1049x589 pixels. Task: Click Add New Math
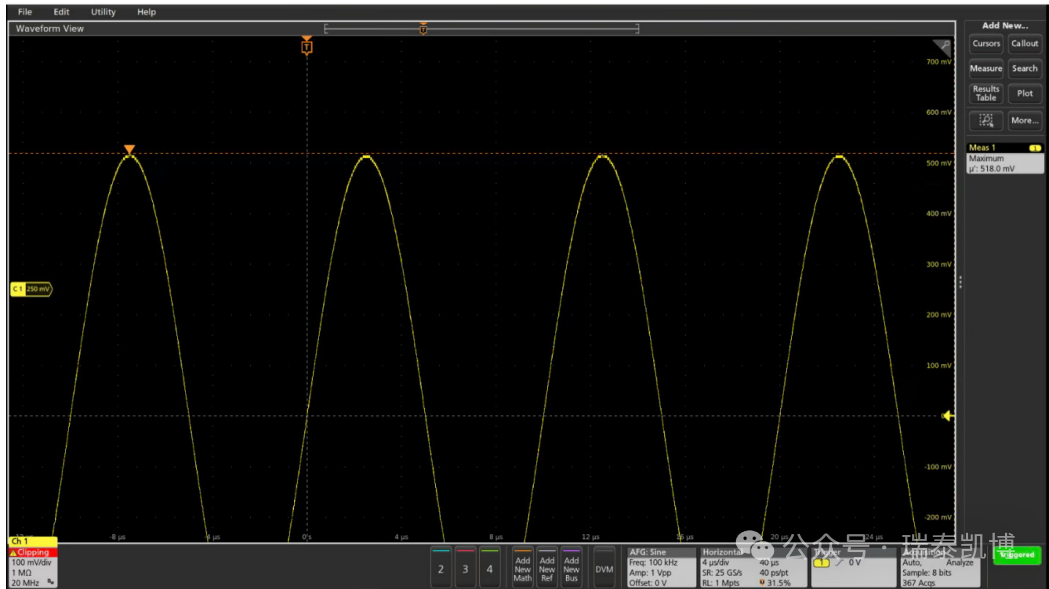(522, 568)
